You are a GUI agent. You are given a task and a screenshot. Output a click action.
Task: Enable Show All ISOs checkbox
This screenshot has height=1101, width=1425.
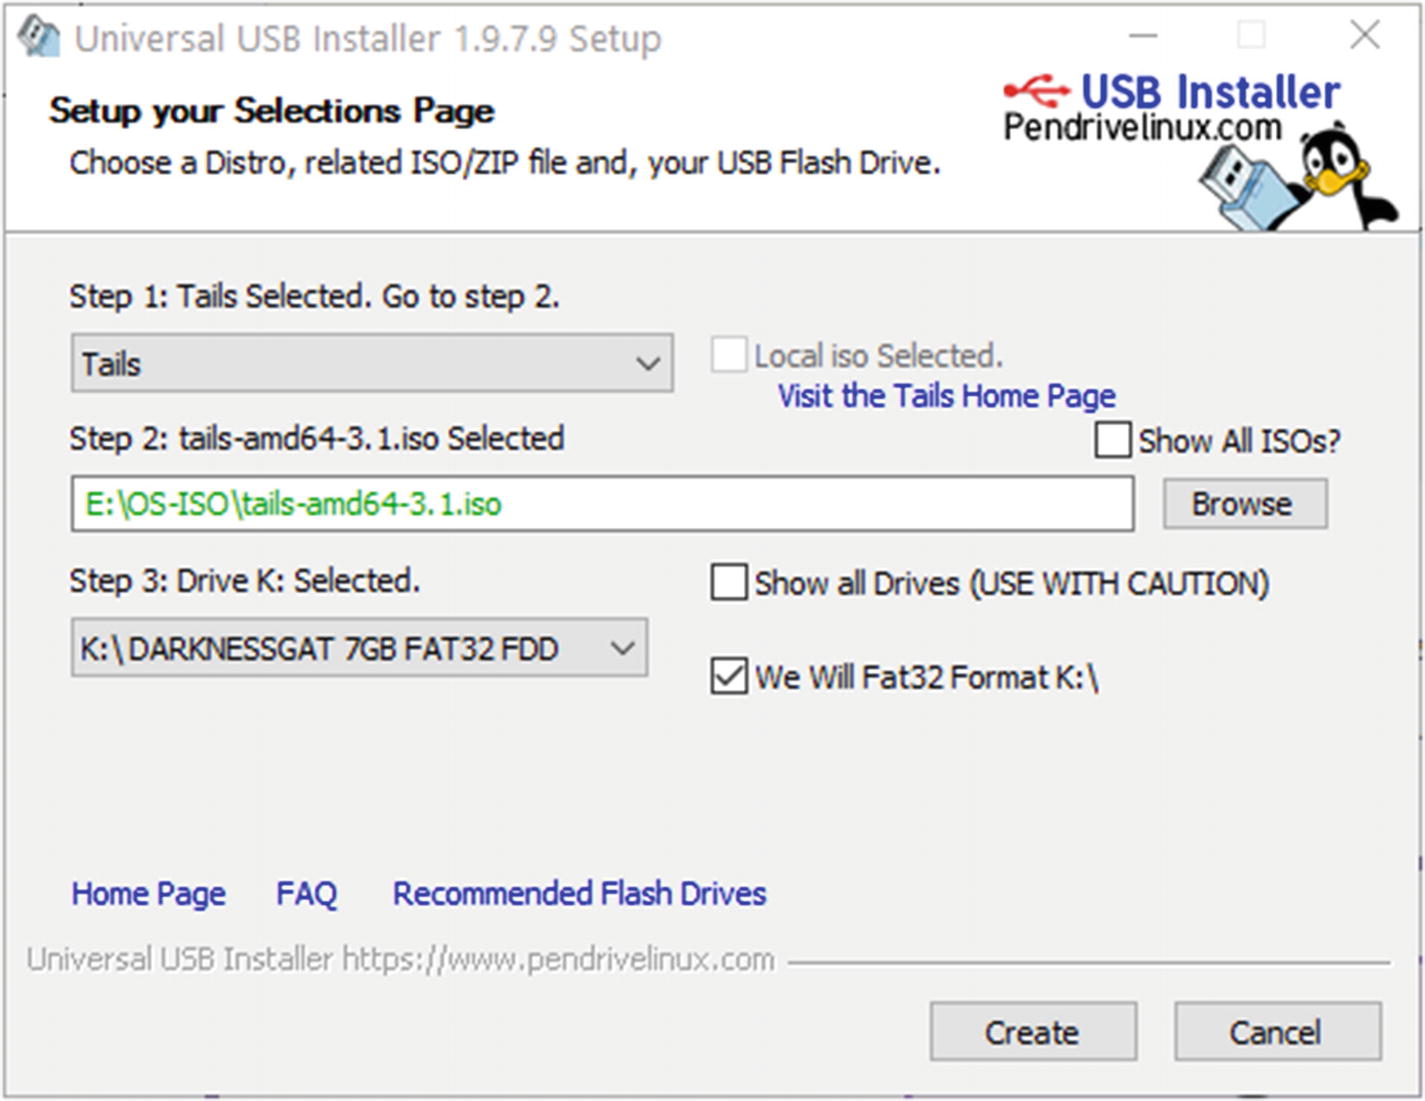pos(1112,440)
